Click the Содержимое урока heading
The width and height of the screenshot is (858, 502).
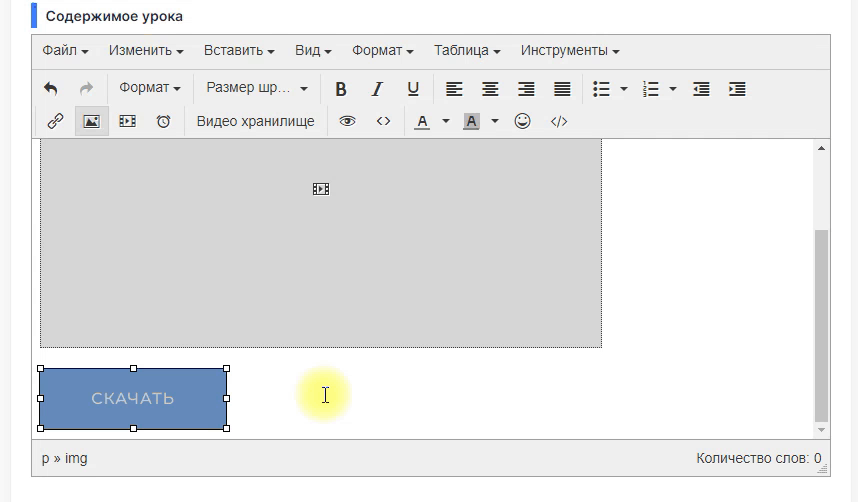pyautogui.click(x=114, y=16)
